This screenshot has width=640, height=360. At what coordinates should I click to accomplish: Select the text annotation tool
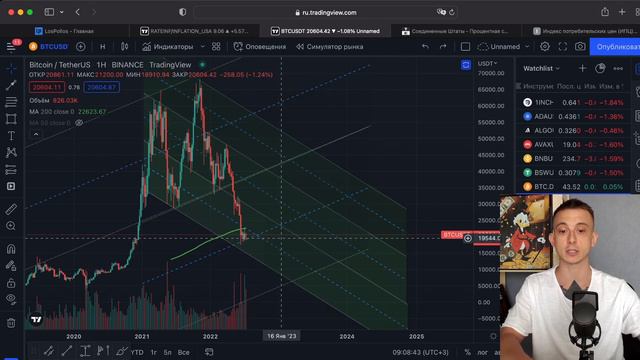pos(11,136)
